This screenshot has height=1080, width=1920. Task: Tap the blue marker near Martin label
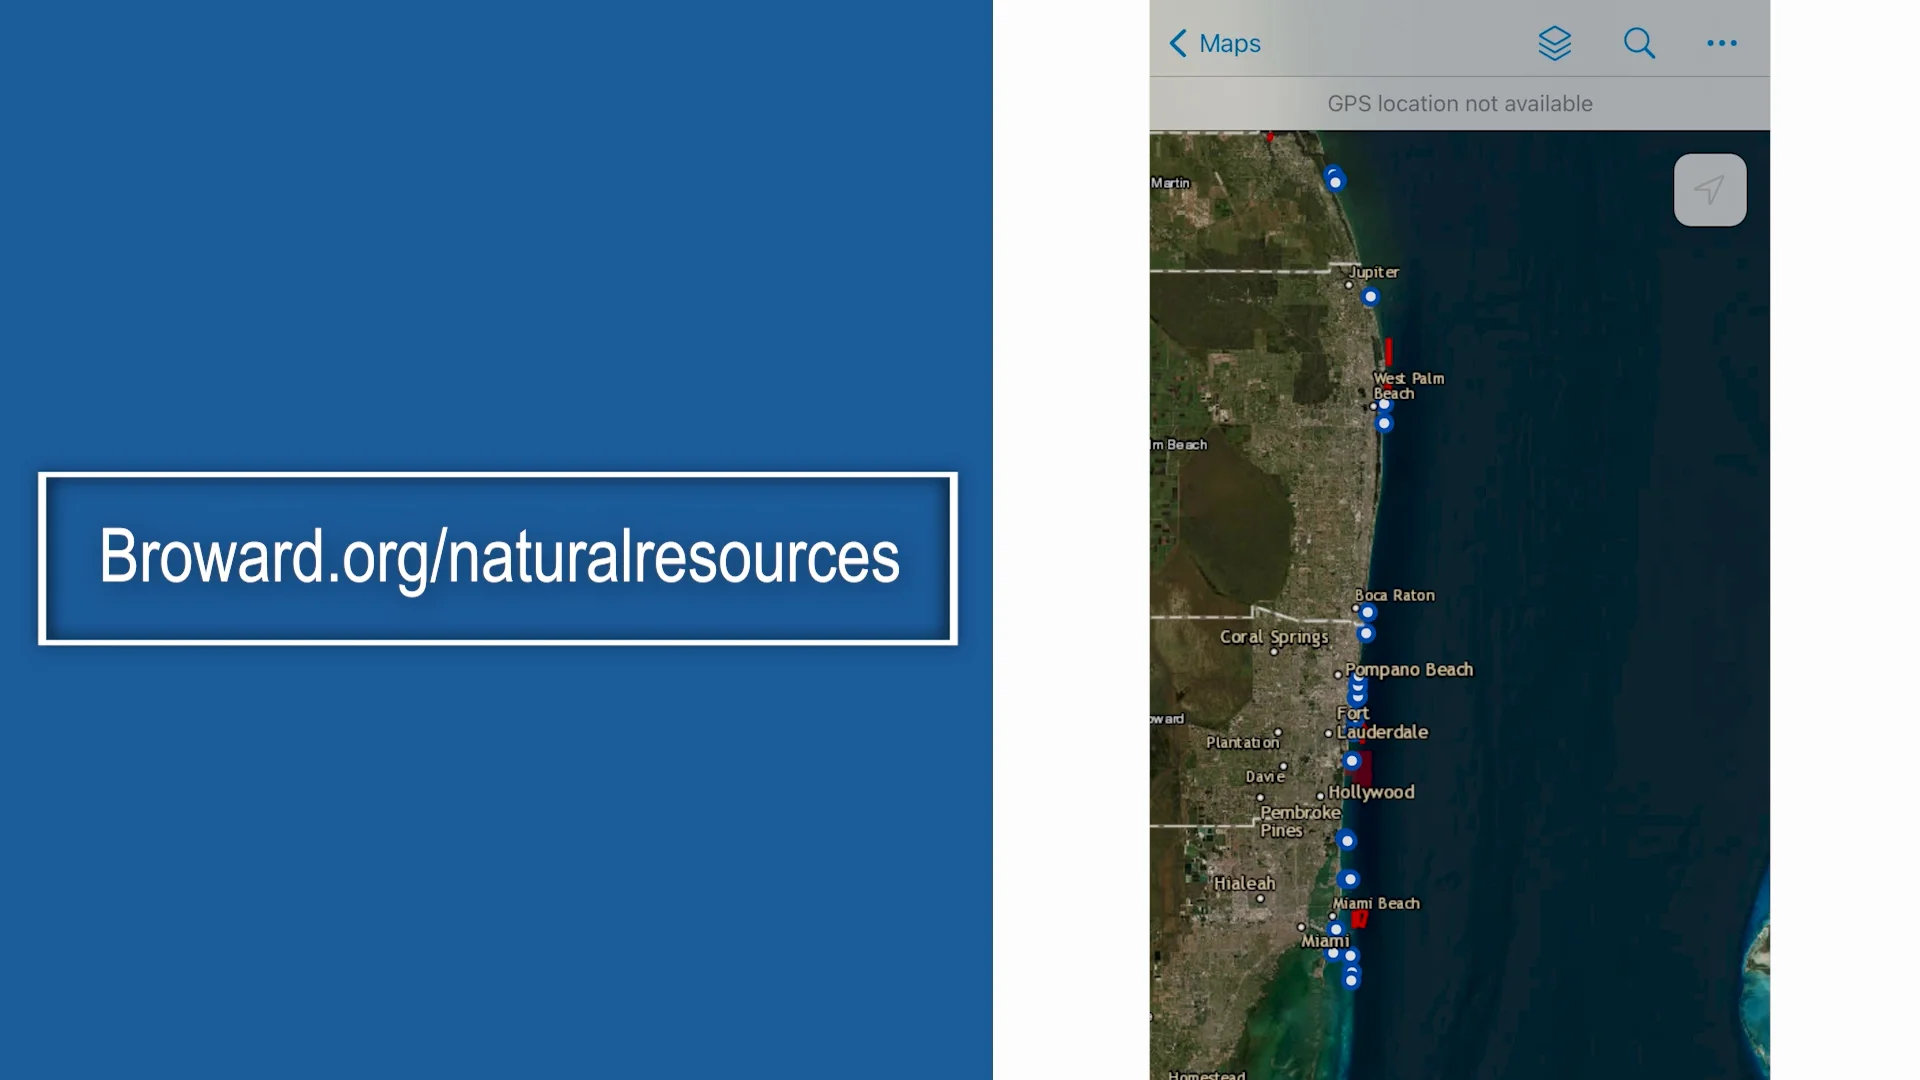(x=1335, y=181)
